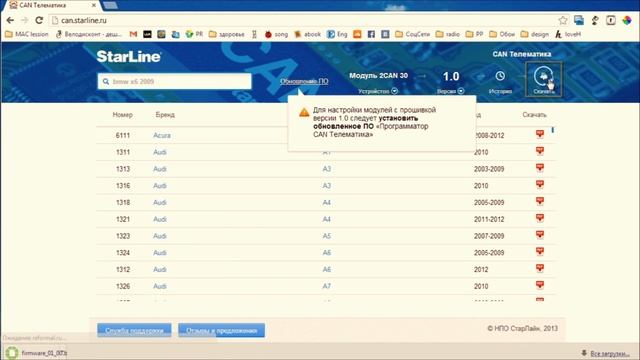Click the Скачать column header
Screen dimensions: 640x360
(x=534, y=115)
